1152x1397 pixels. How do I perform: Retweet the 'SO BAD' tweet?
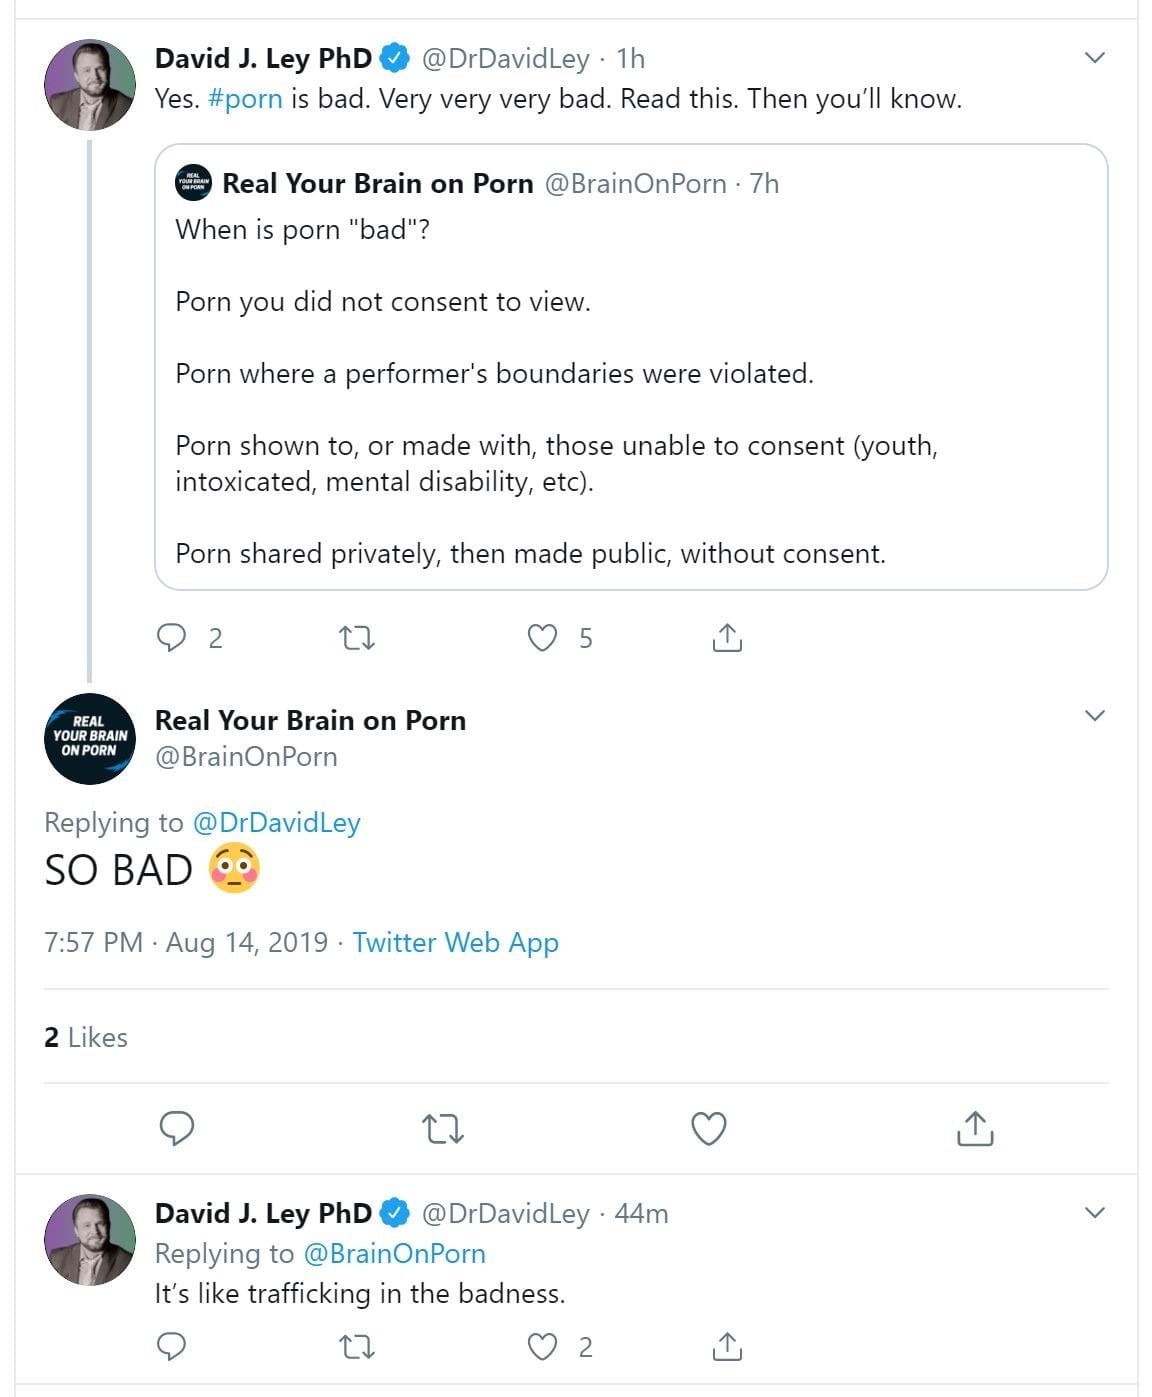click(x=443, y=1129)
